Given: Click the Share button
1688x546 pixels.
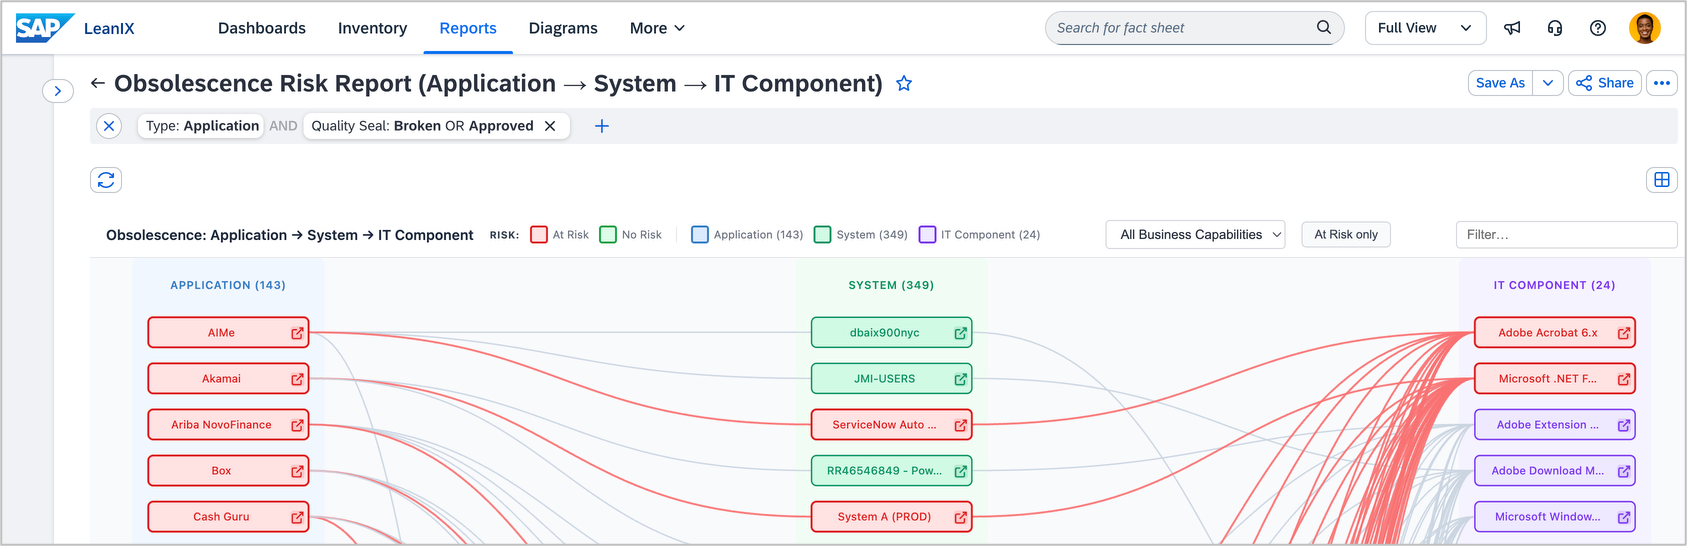Looking at the screenshot, I should pyautogui.click(x=1605, y=83).
